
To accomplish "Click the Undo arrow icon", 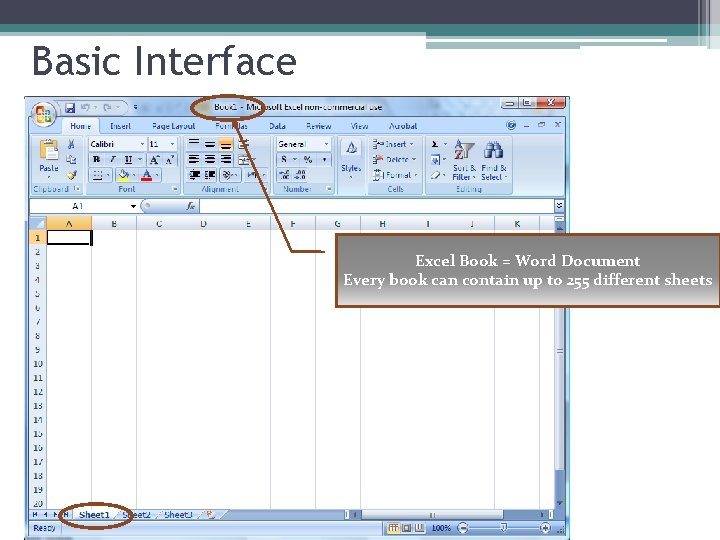I will click(x=85, y=107).
